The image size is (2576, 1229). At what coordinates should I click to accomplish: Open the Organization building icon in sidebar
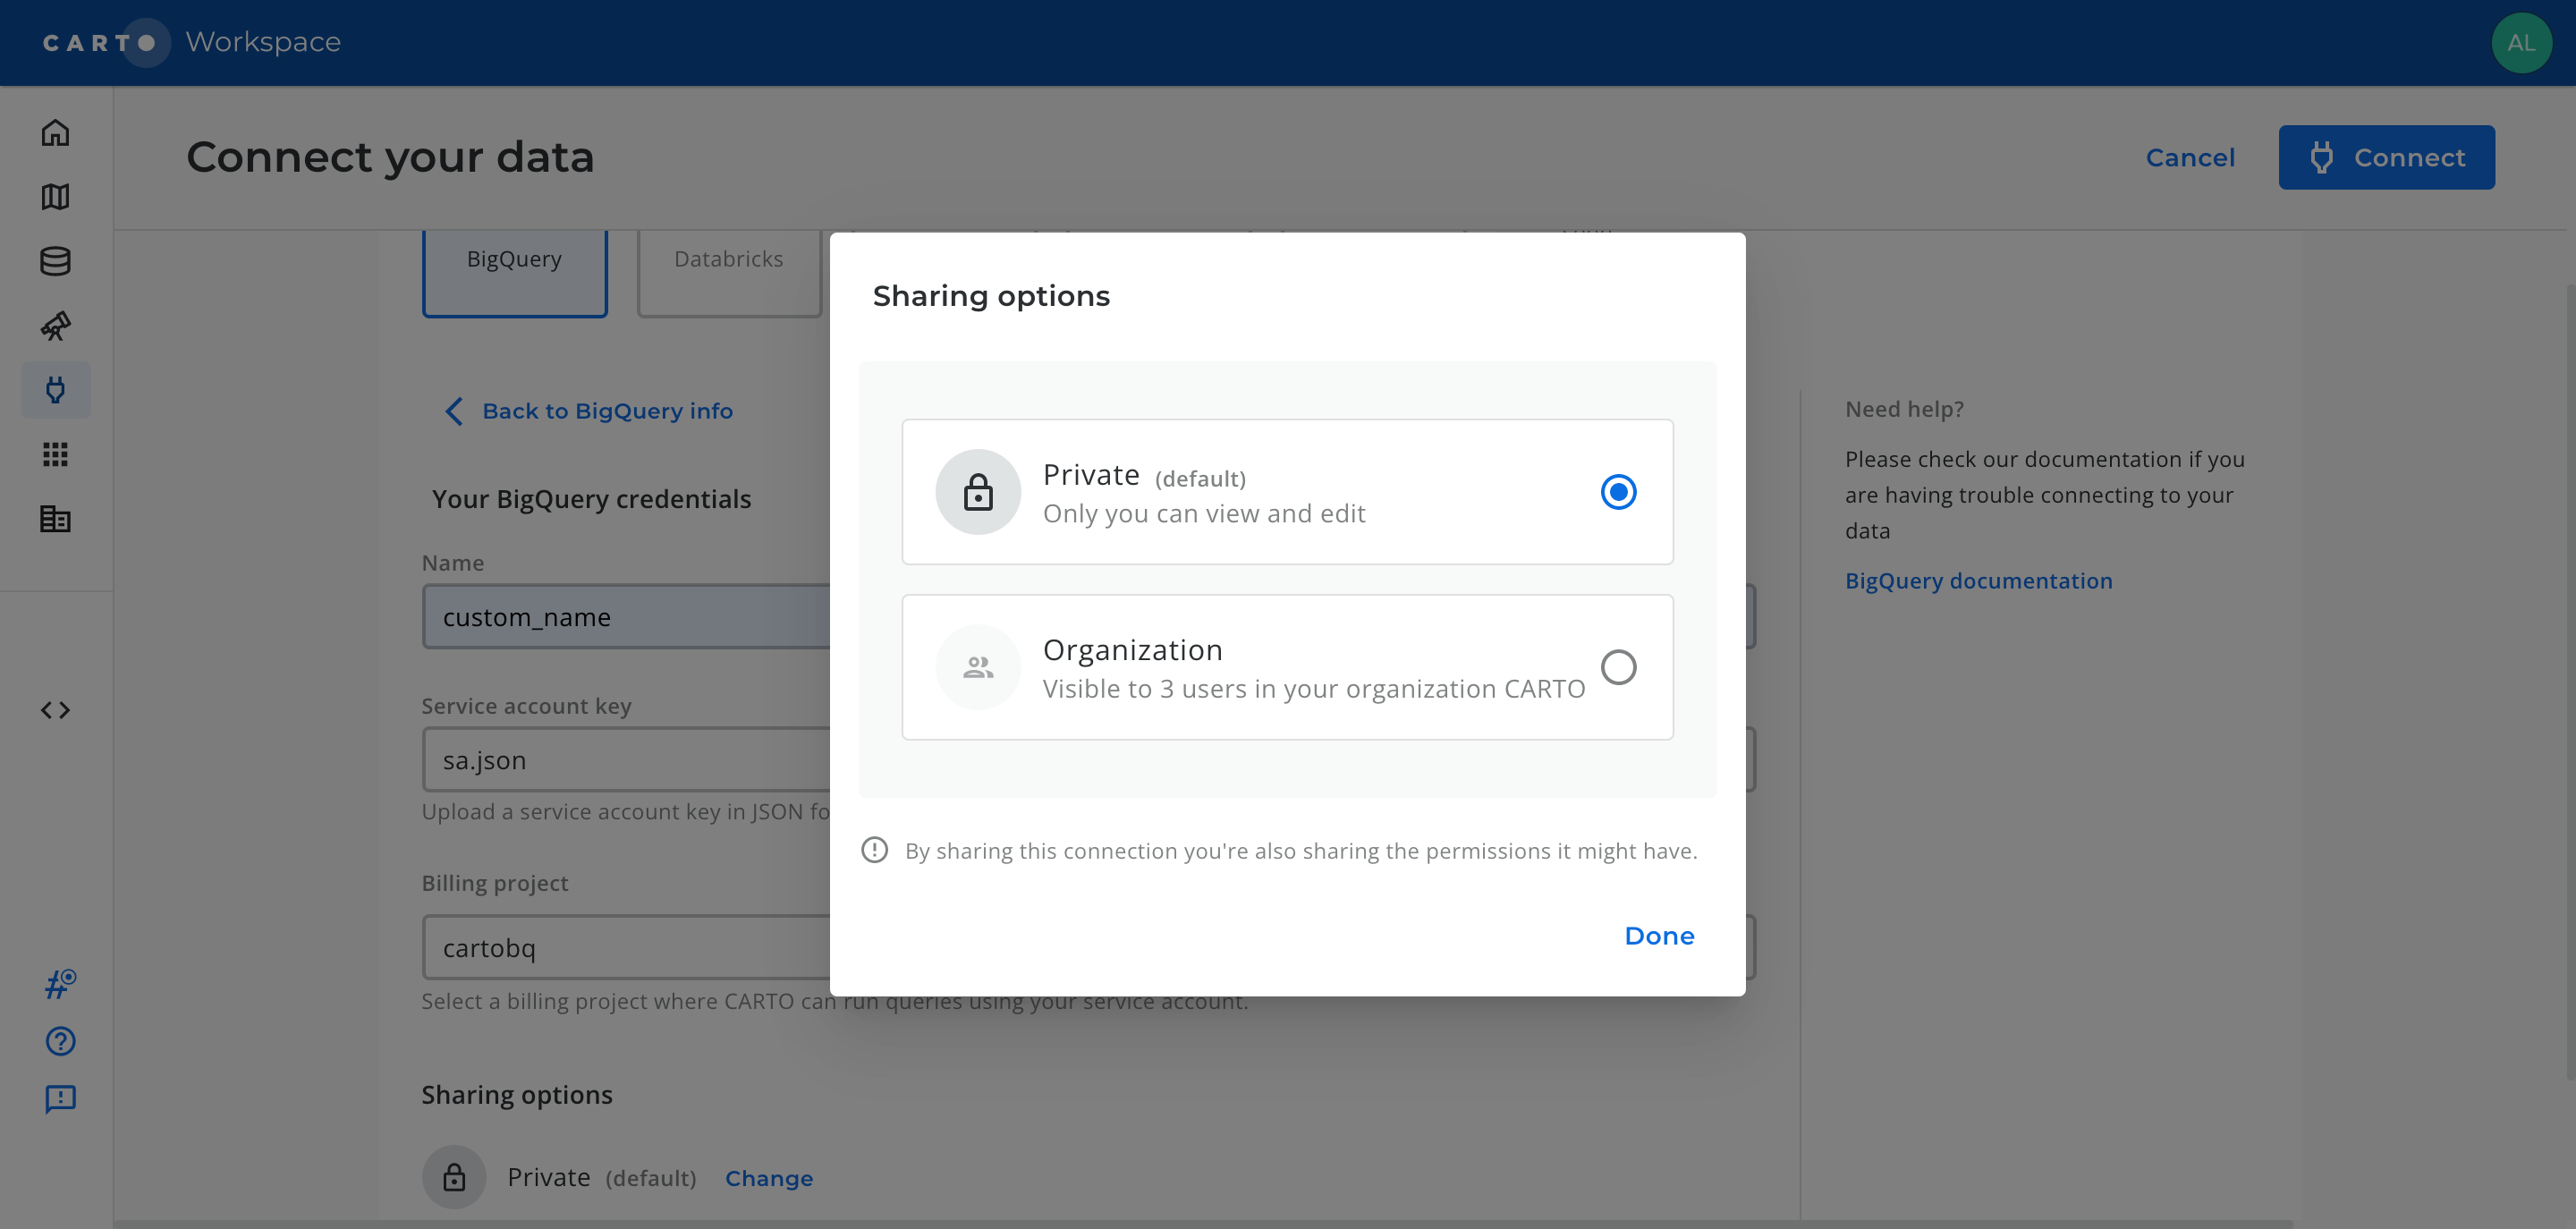tap(55, 519)
